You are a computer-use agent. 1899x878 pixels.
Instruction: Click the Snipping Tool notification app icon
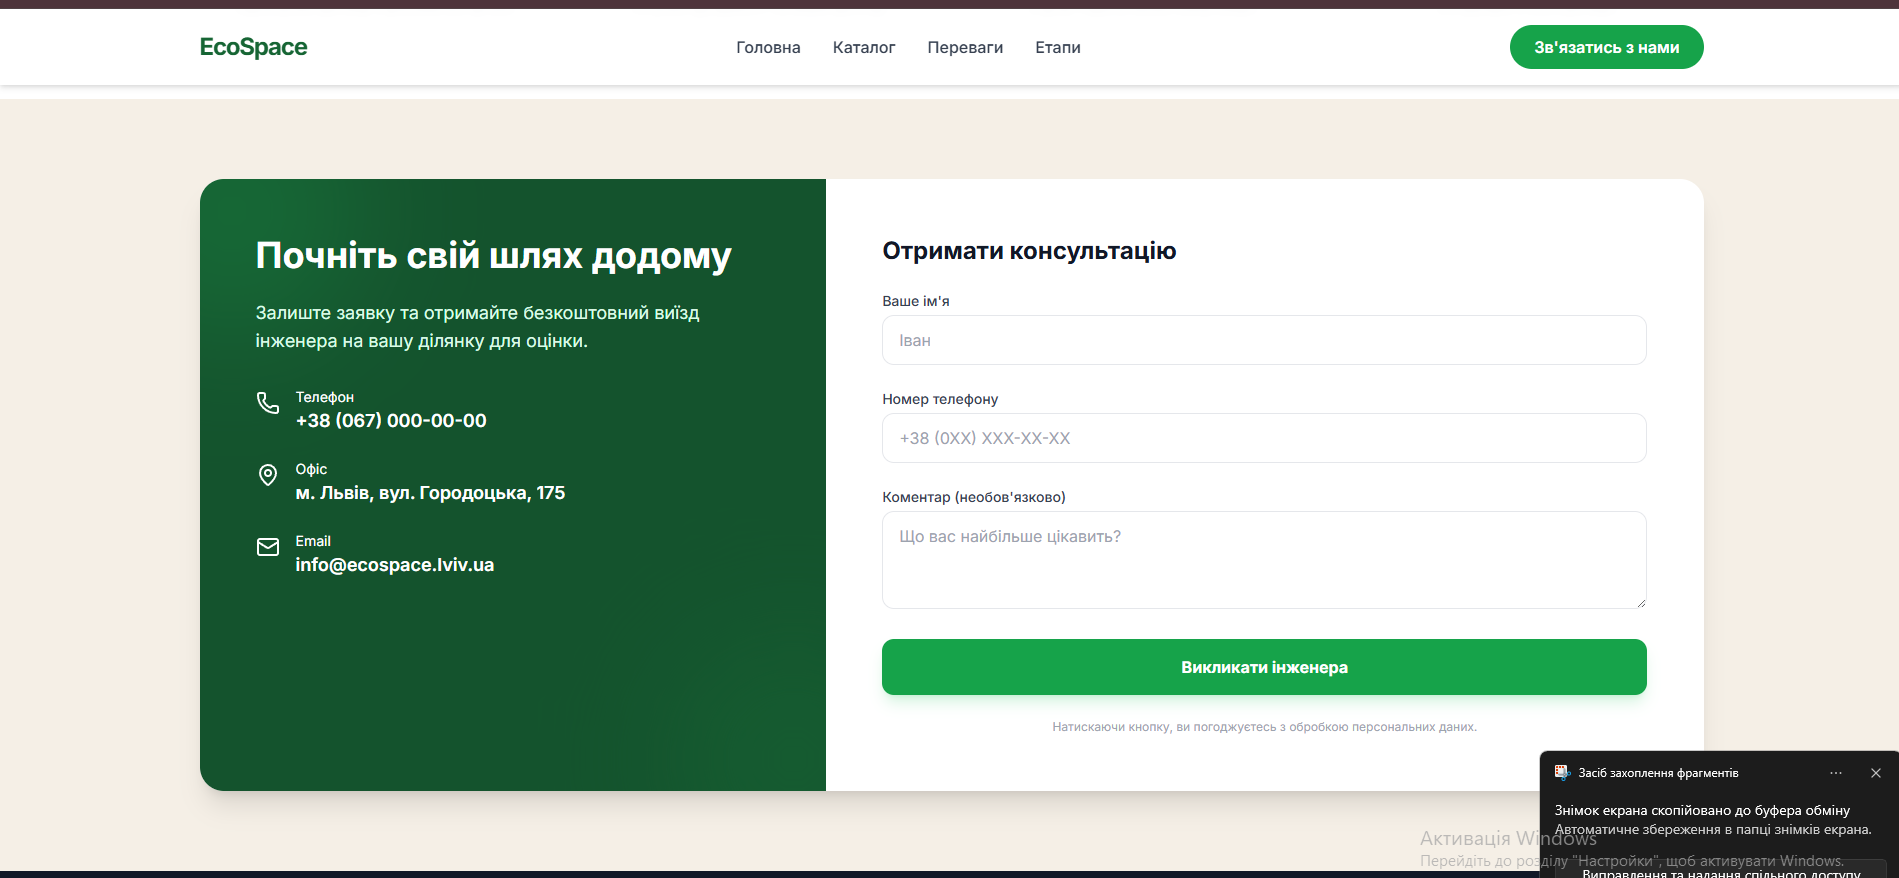pos(1562,773)
